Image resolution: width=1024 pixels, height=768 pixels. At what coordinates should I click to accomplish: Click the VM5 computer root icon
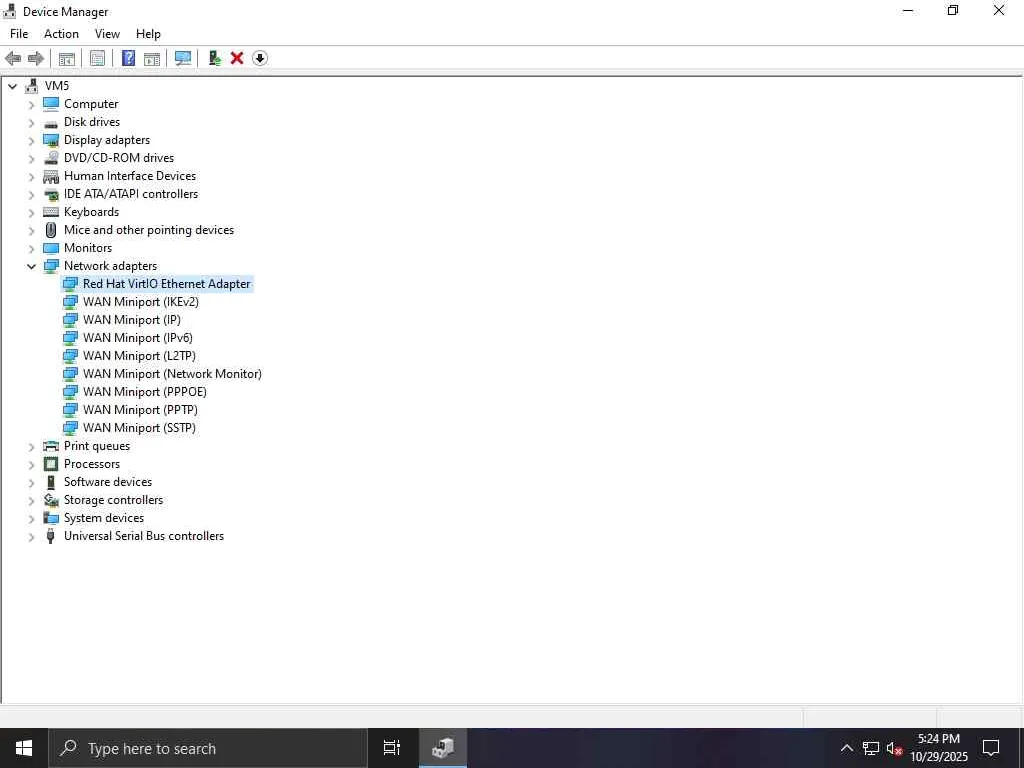pos(31,86)
